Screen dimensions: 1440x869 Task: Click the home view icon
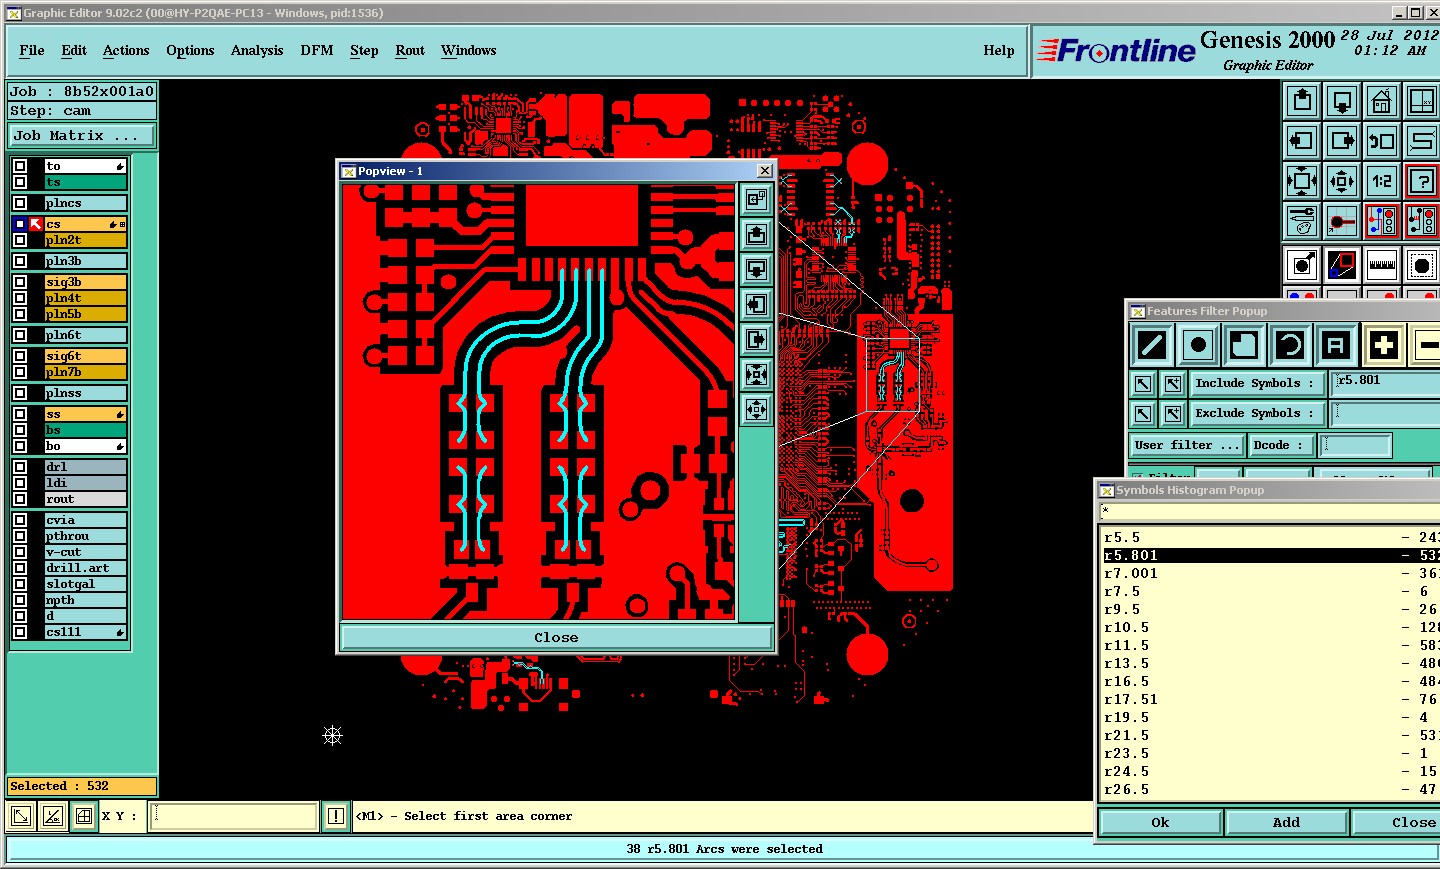[1382, 101]
